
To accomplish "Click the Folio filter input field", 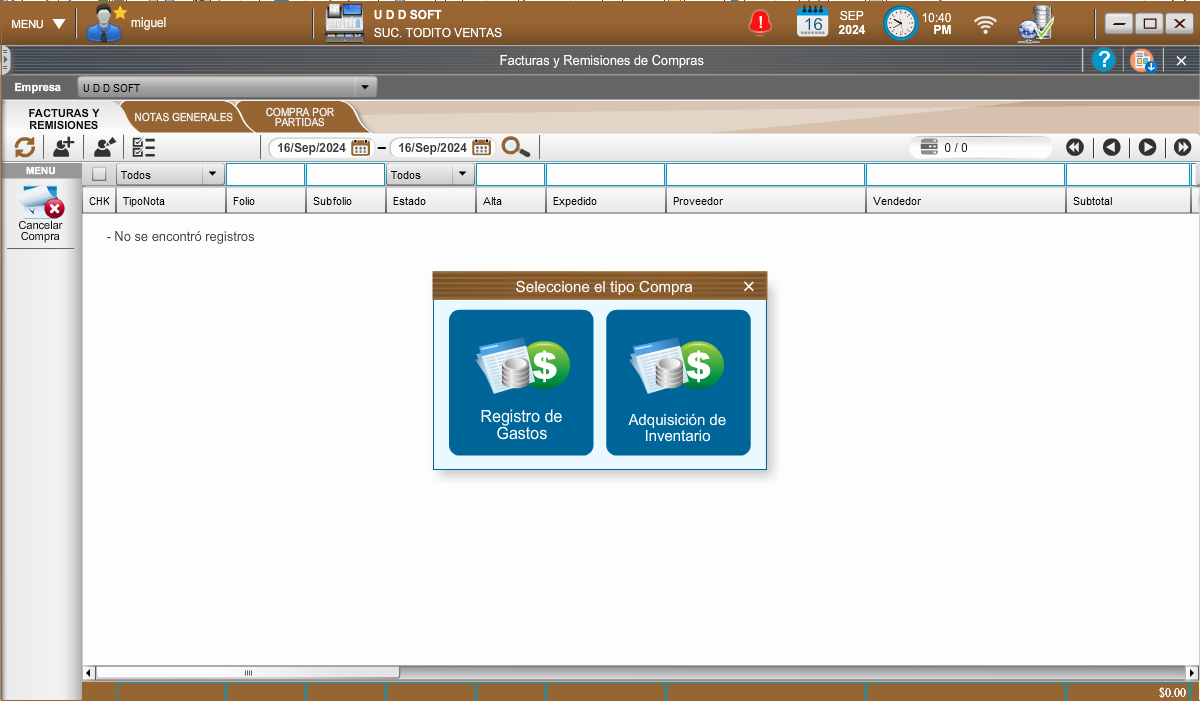I will coord(265,175).
